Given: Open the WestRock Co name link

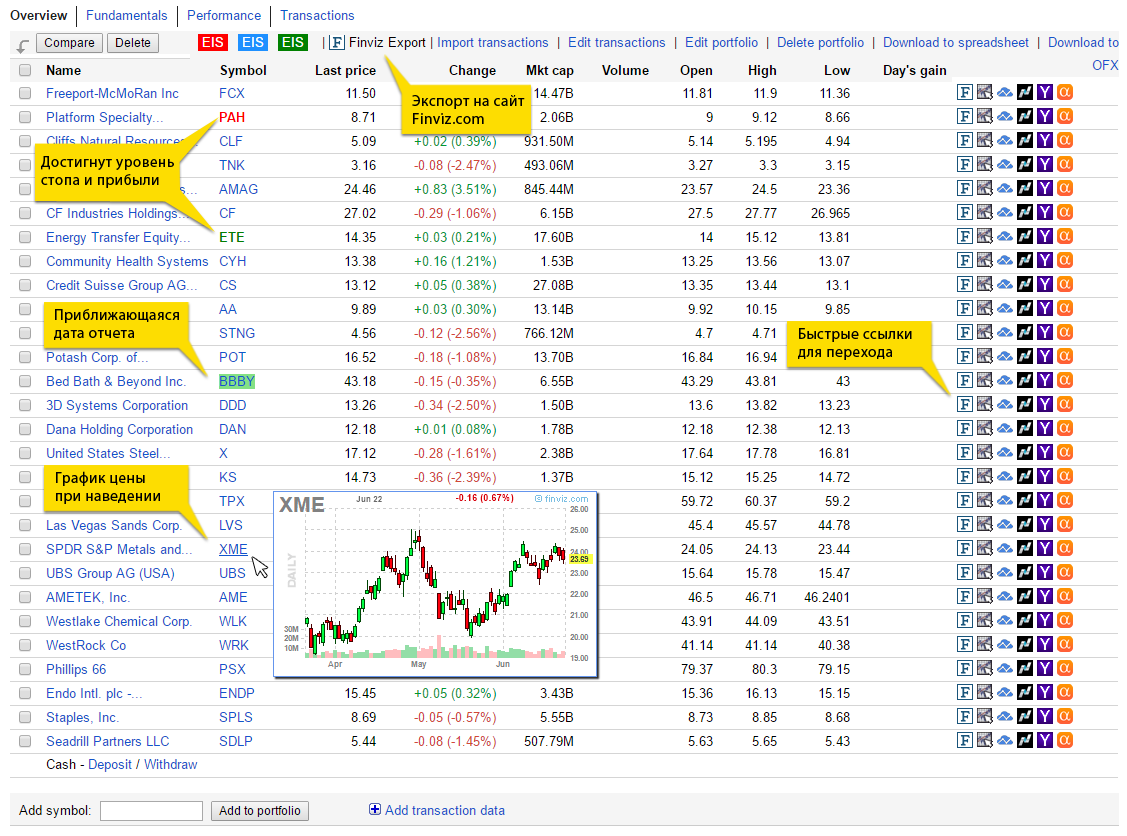Looking at the screenshot, I should click(x=86, y=646).
